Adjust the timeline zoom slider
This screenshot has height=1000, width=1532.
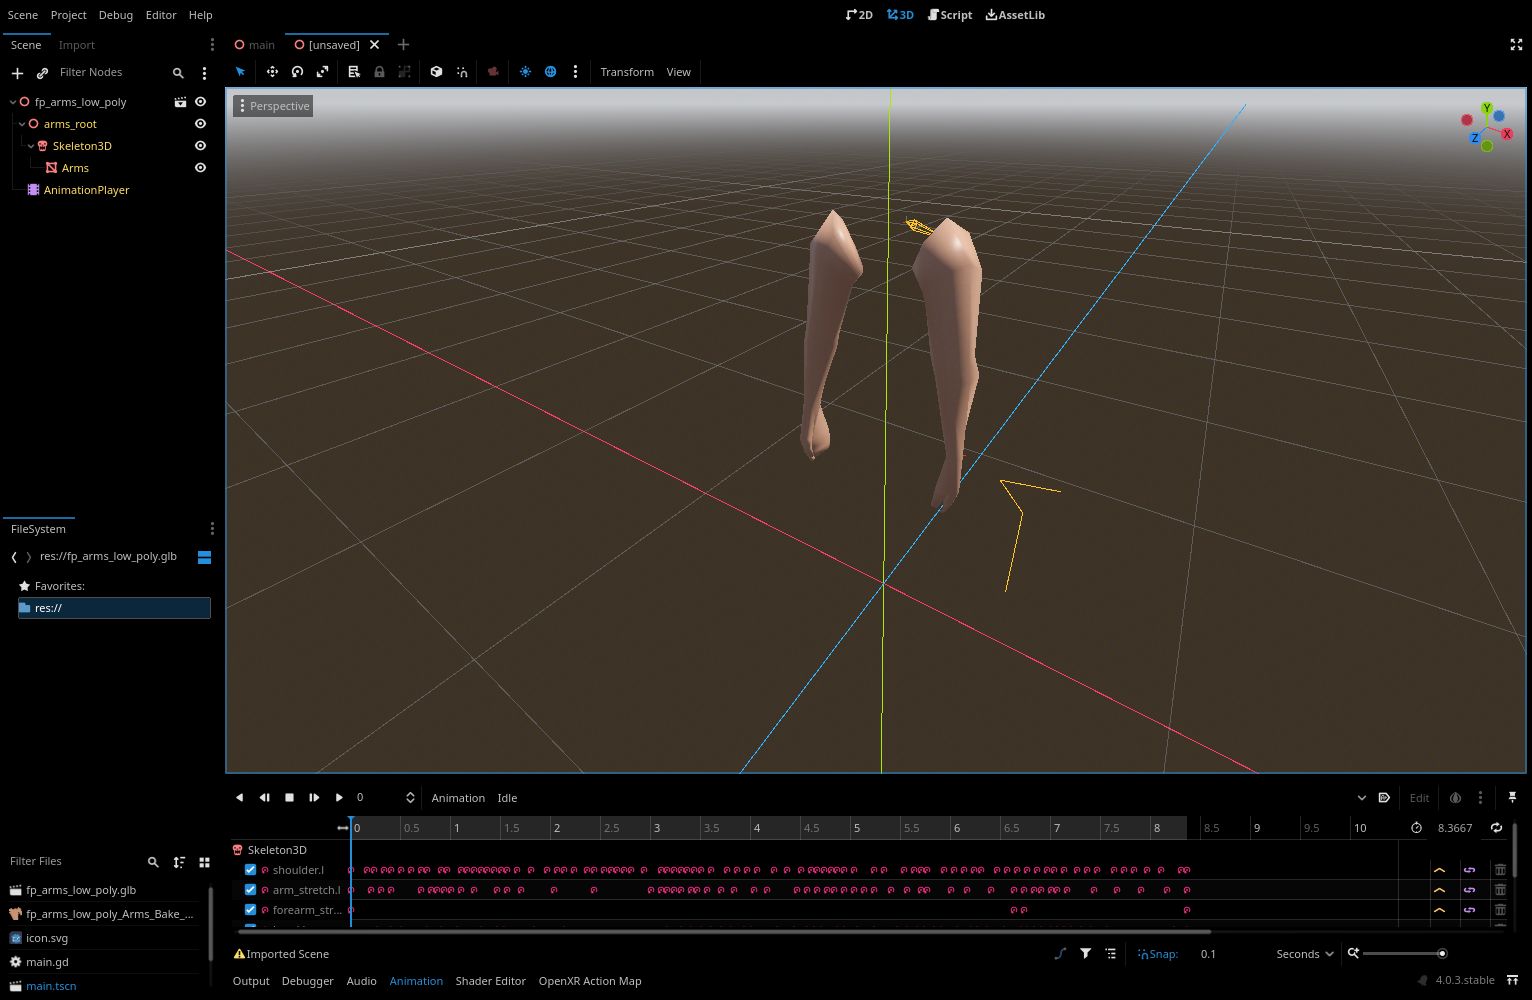1440,953
